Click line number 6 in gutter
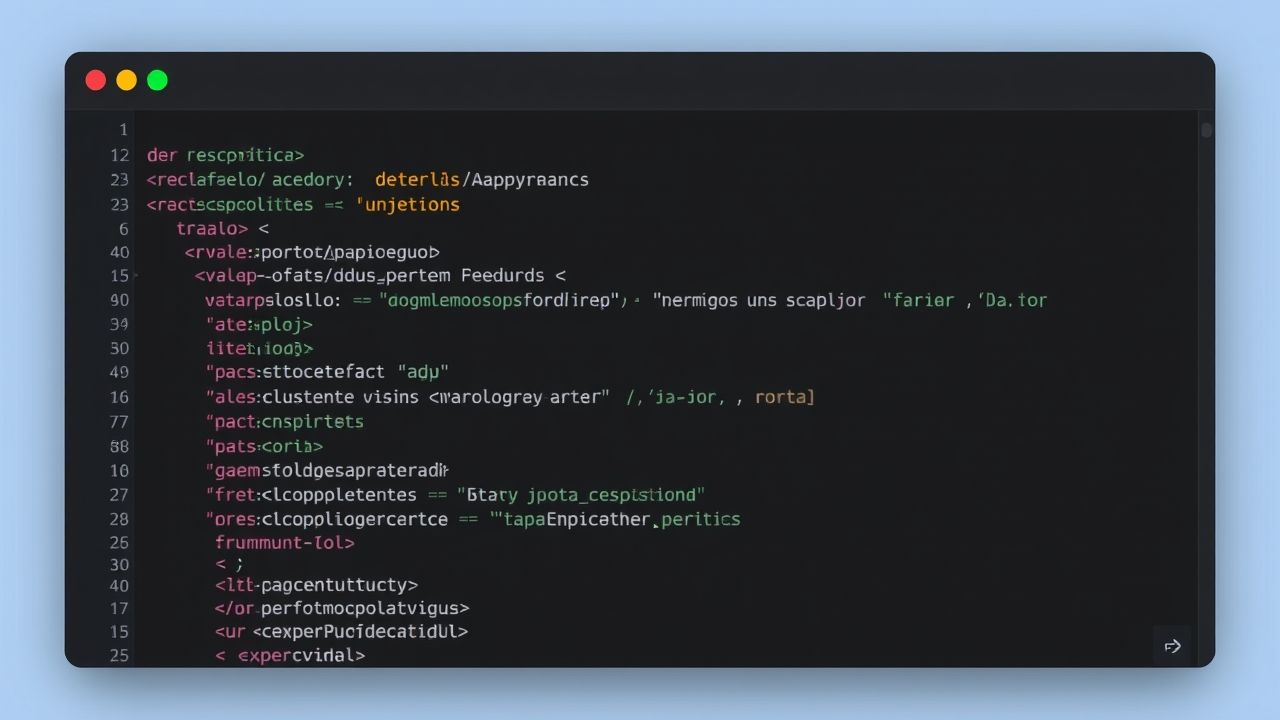Image resolution: width=1280 pixels, height=720 pixels. pyautogui.click(x=124, y=228)
